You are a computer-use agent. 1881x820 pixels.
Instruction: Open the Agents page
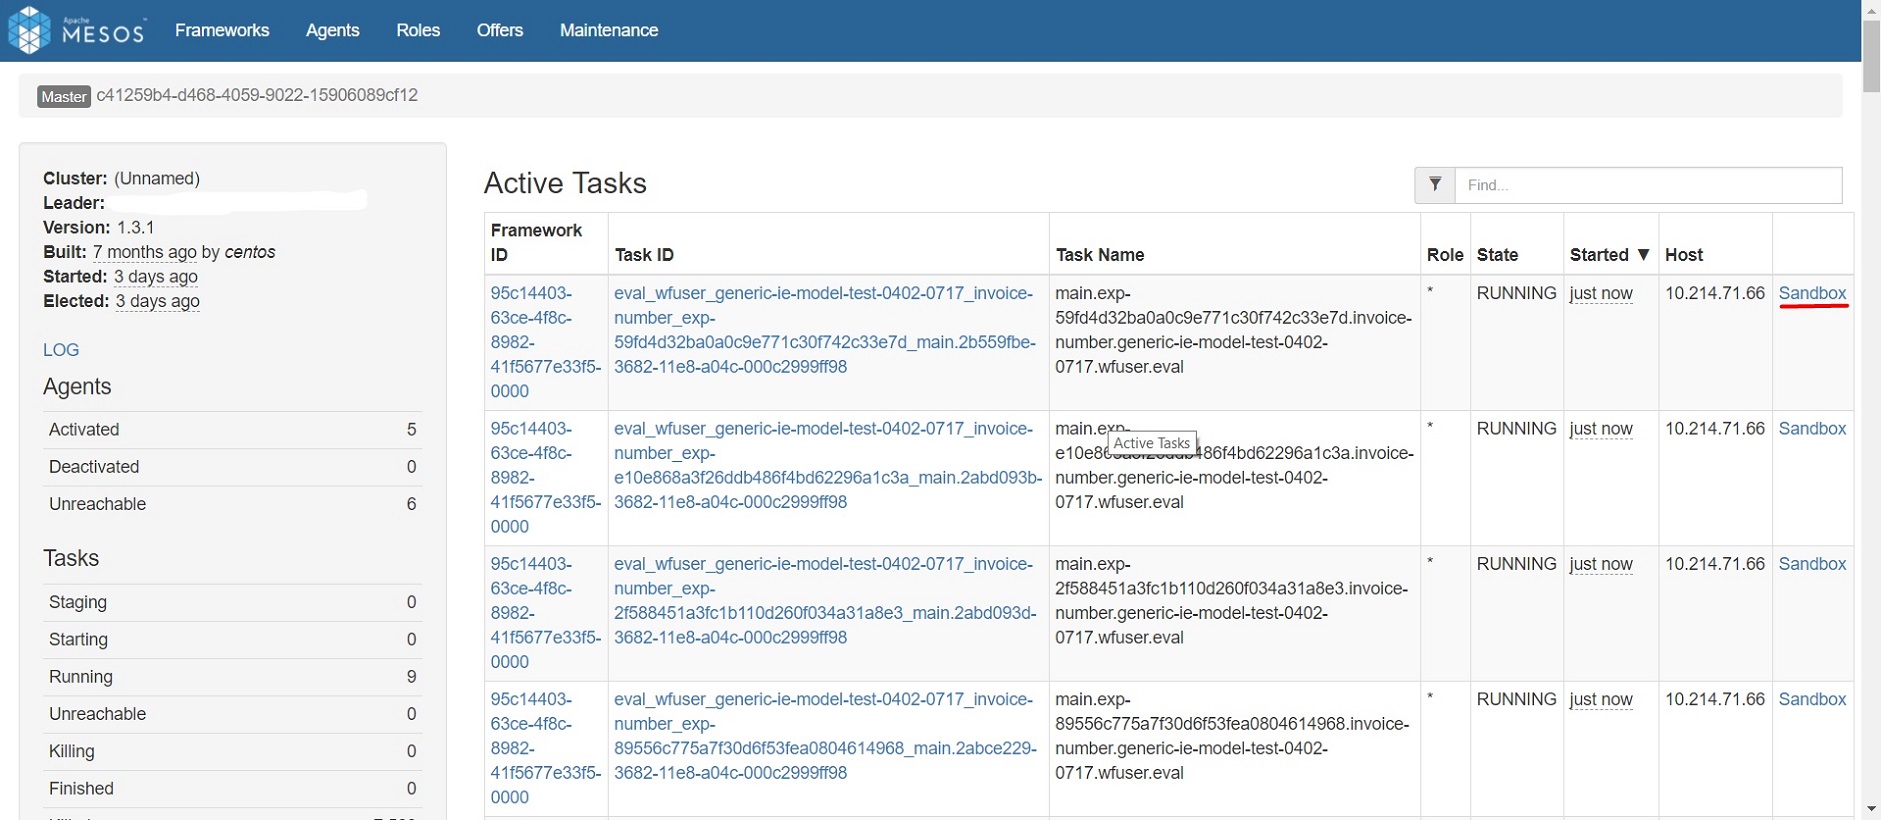coord(332,30)
